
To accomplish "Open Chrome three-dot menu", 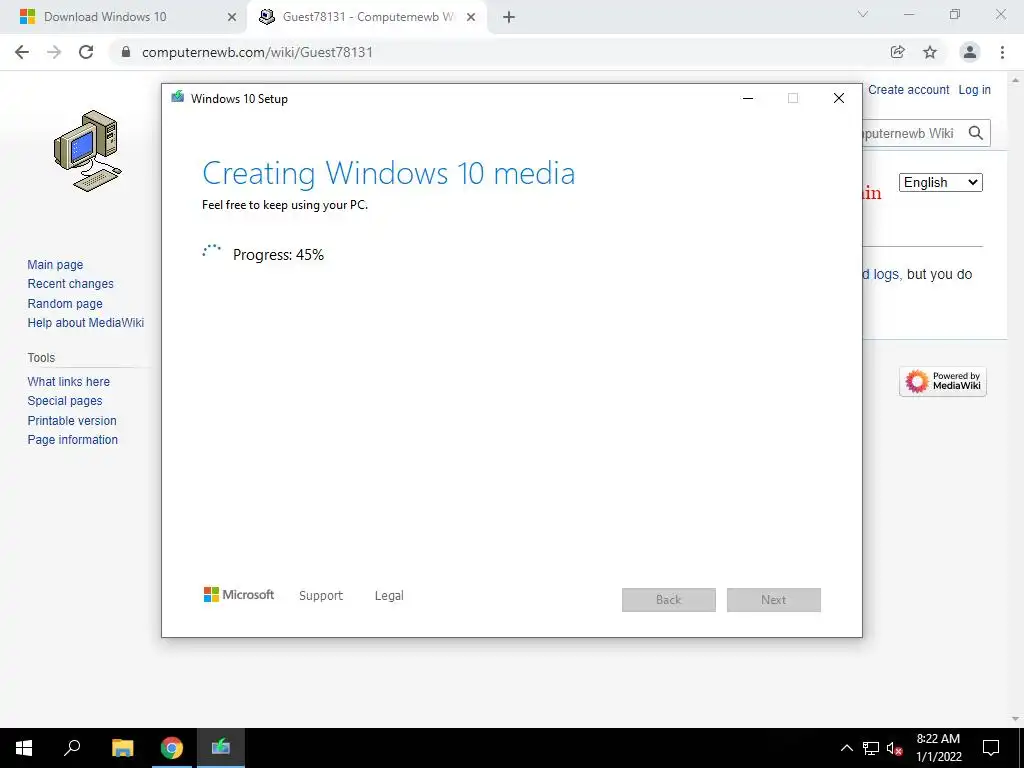I will point(1002,52).
